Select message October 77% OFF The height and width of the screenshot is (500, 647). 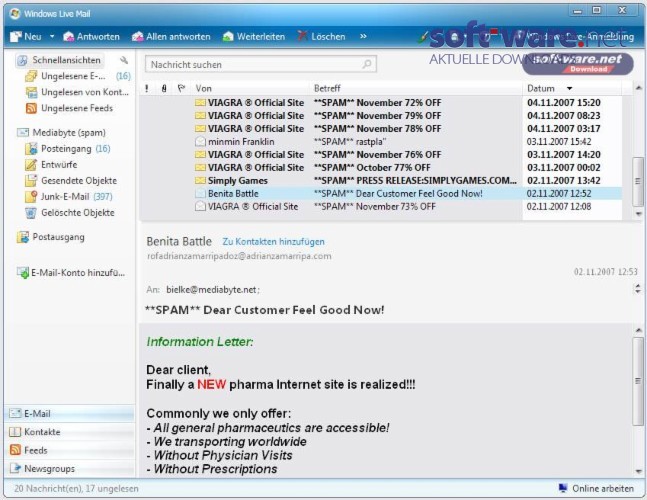[x=381, y=167]
